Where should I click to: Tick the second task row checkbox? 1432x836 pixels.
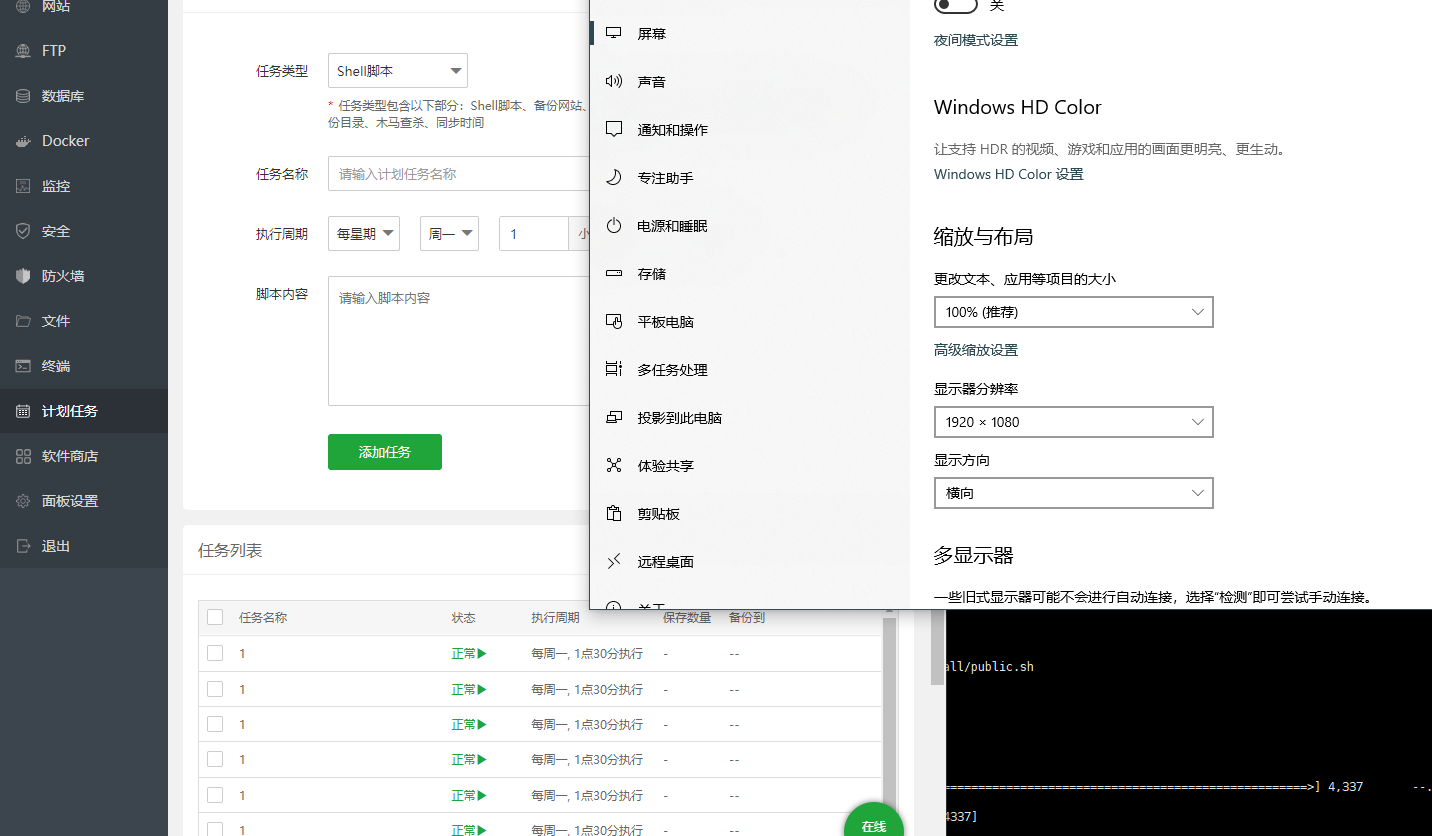point(215,689)
